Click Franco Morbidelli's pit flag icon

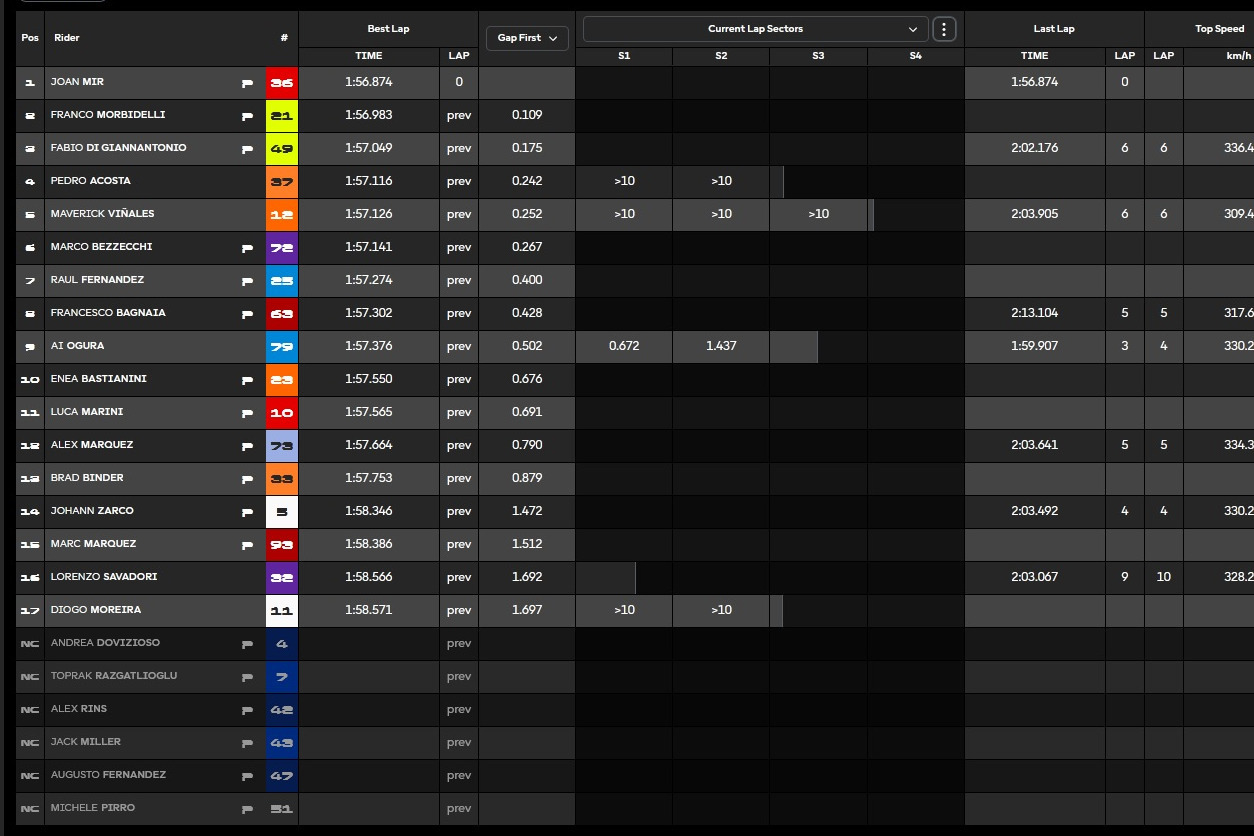[247, 116]
